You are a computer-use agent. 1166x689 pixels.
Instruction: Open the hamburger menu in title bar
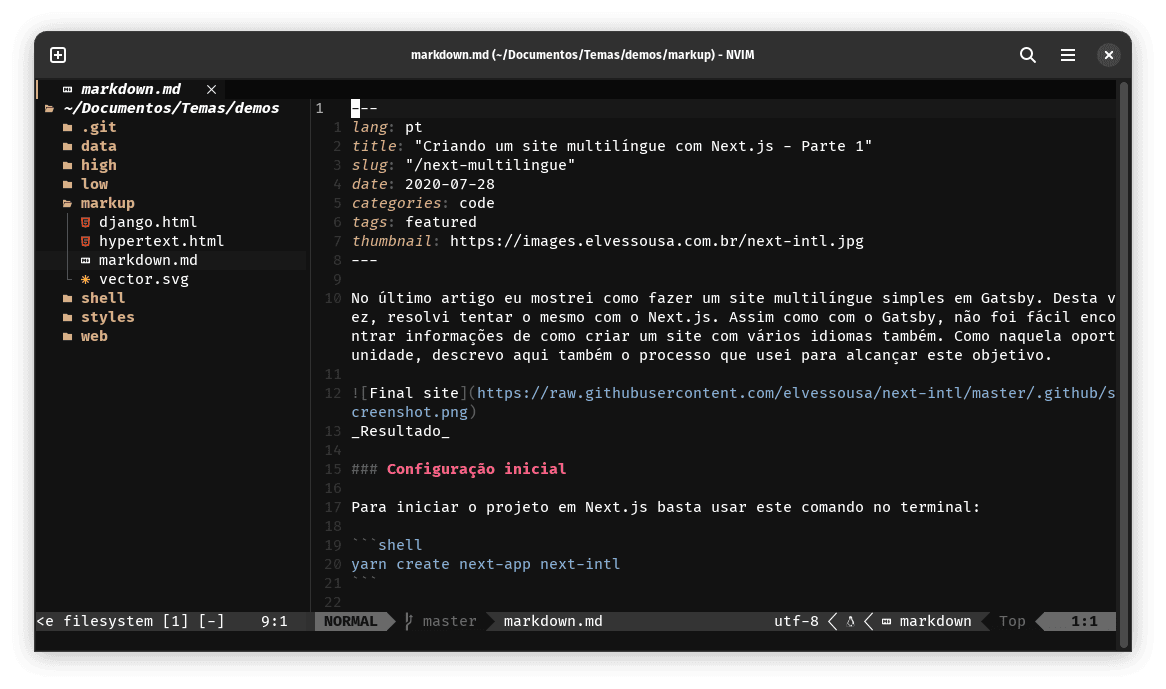[x=1068, y=55]
